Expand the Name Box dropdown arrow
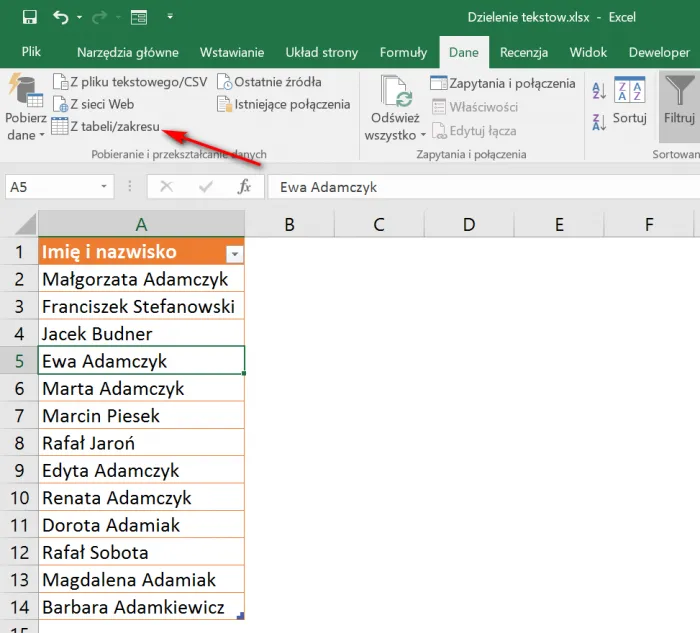The image size is (700, 633). [105, 187]
